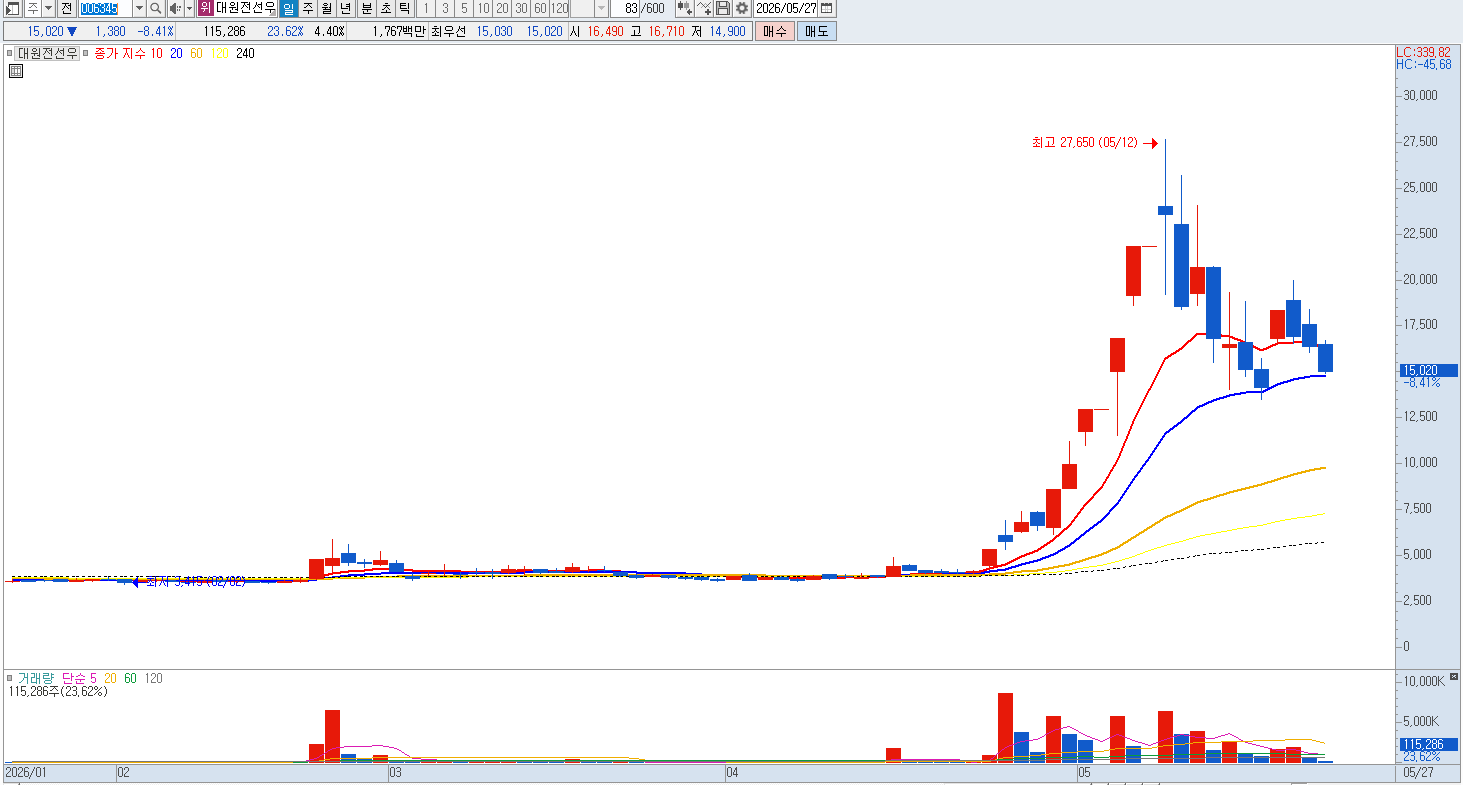Viewport: 1463px width, 785px height.
Task: Click the 매도 sell button
Action: (816, 31)
